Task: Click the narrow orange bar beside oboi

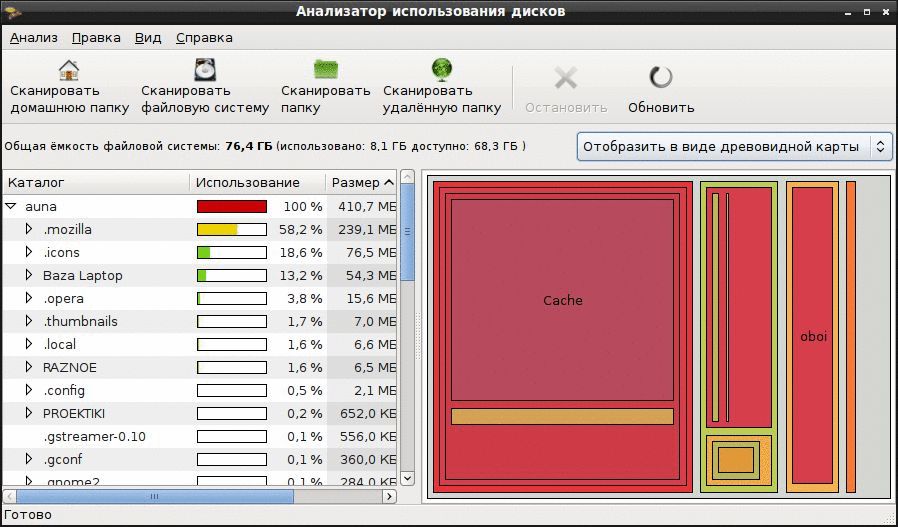Action: coord(850,336)
